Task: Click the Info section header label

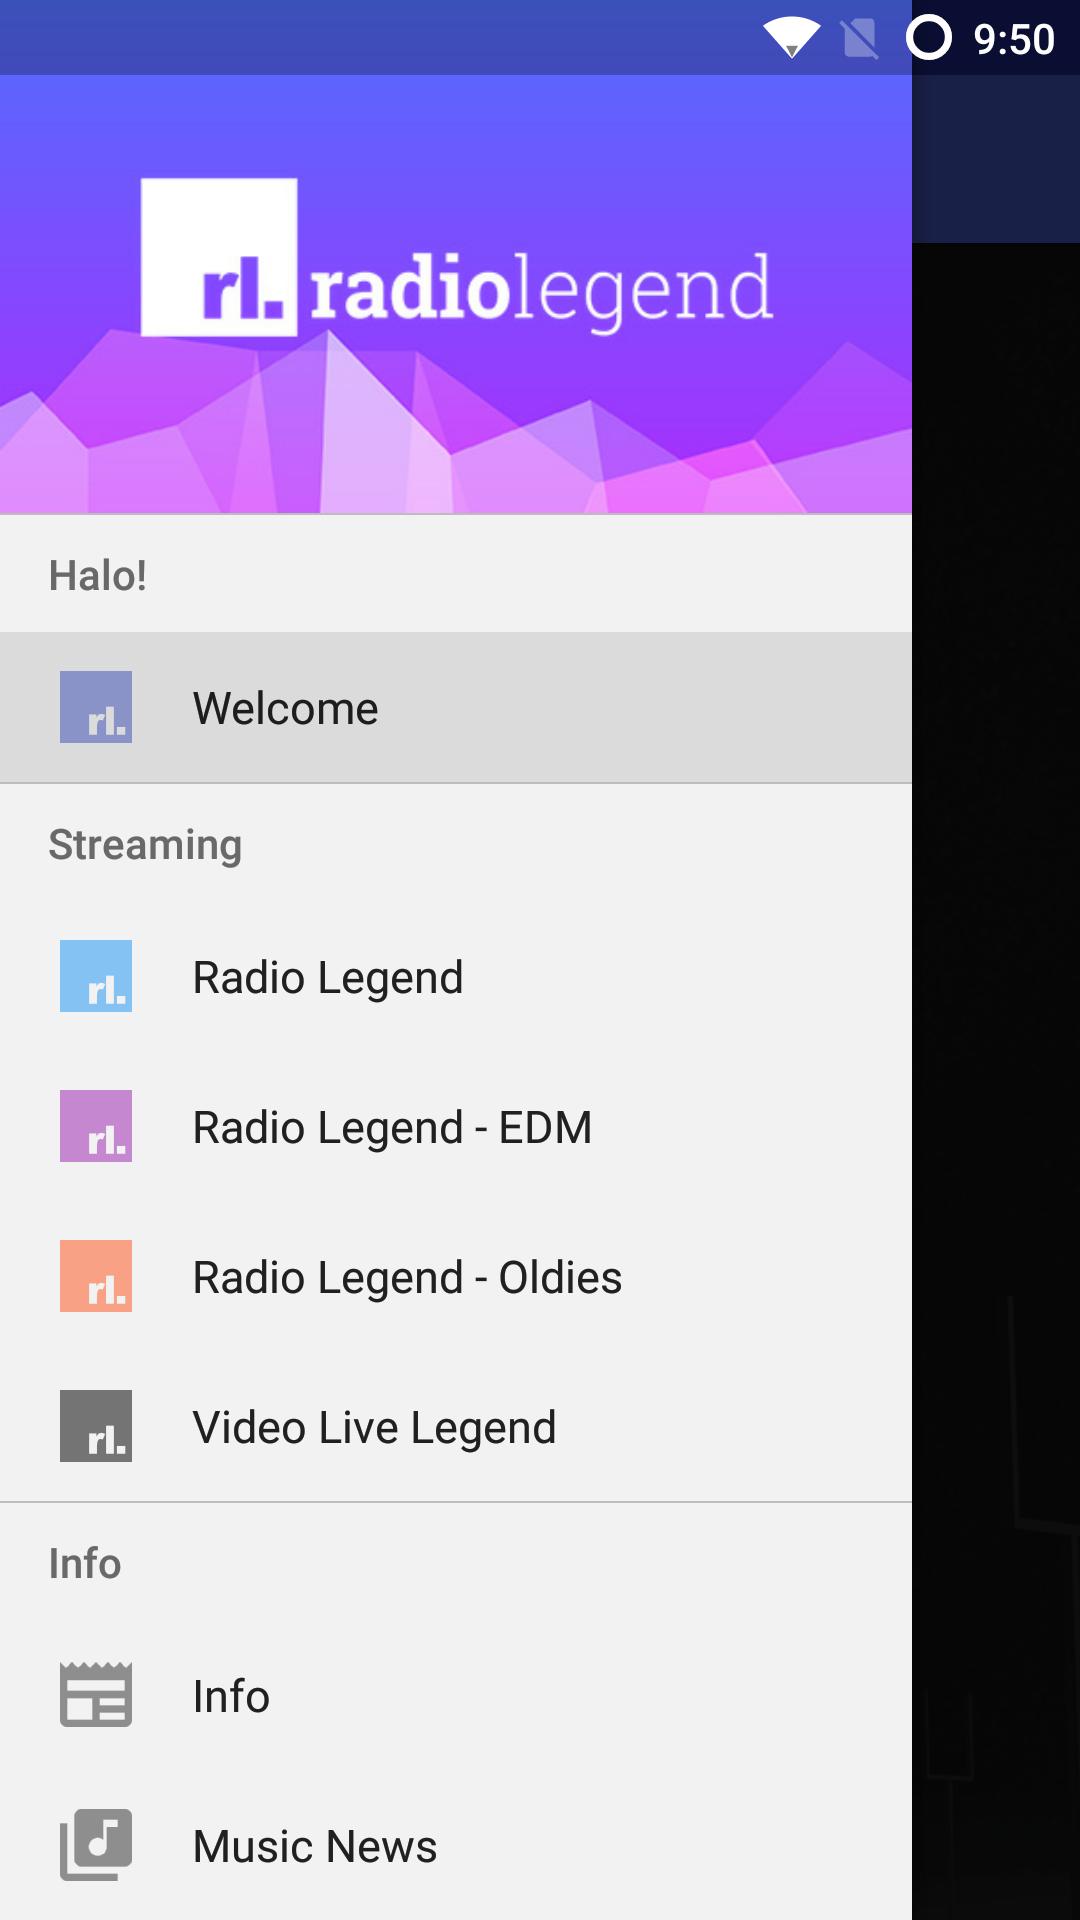Action: coord(85,1563)
